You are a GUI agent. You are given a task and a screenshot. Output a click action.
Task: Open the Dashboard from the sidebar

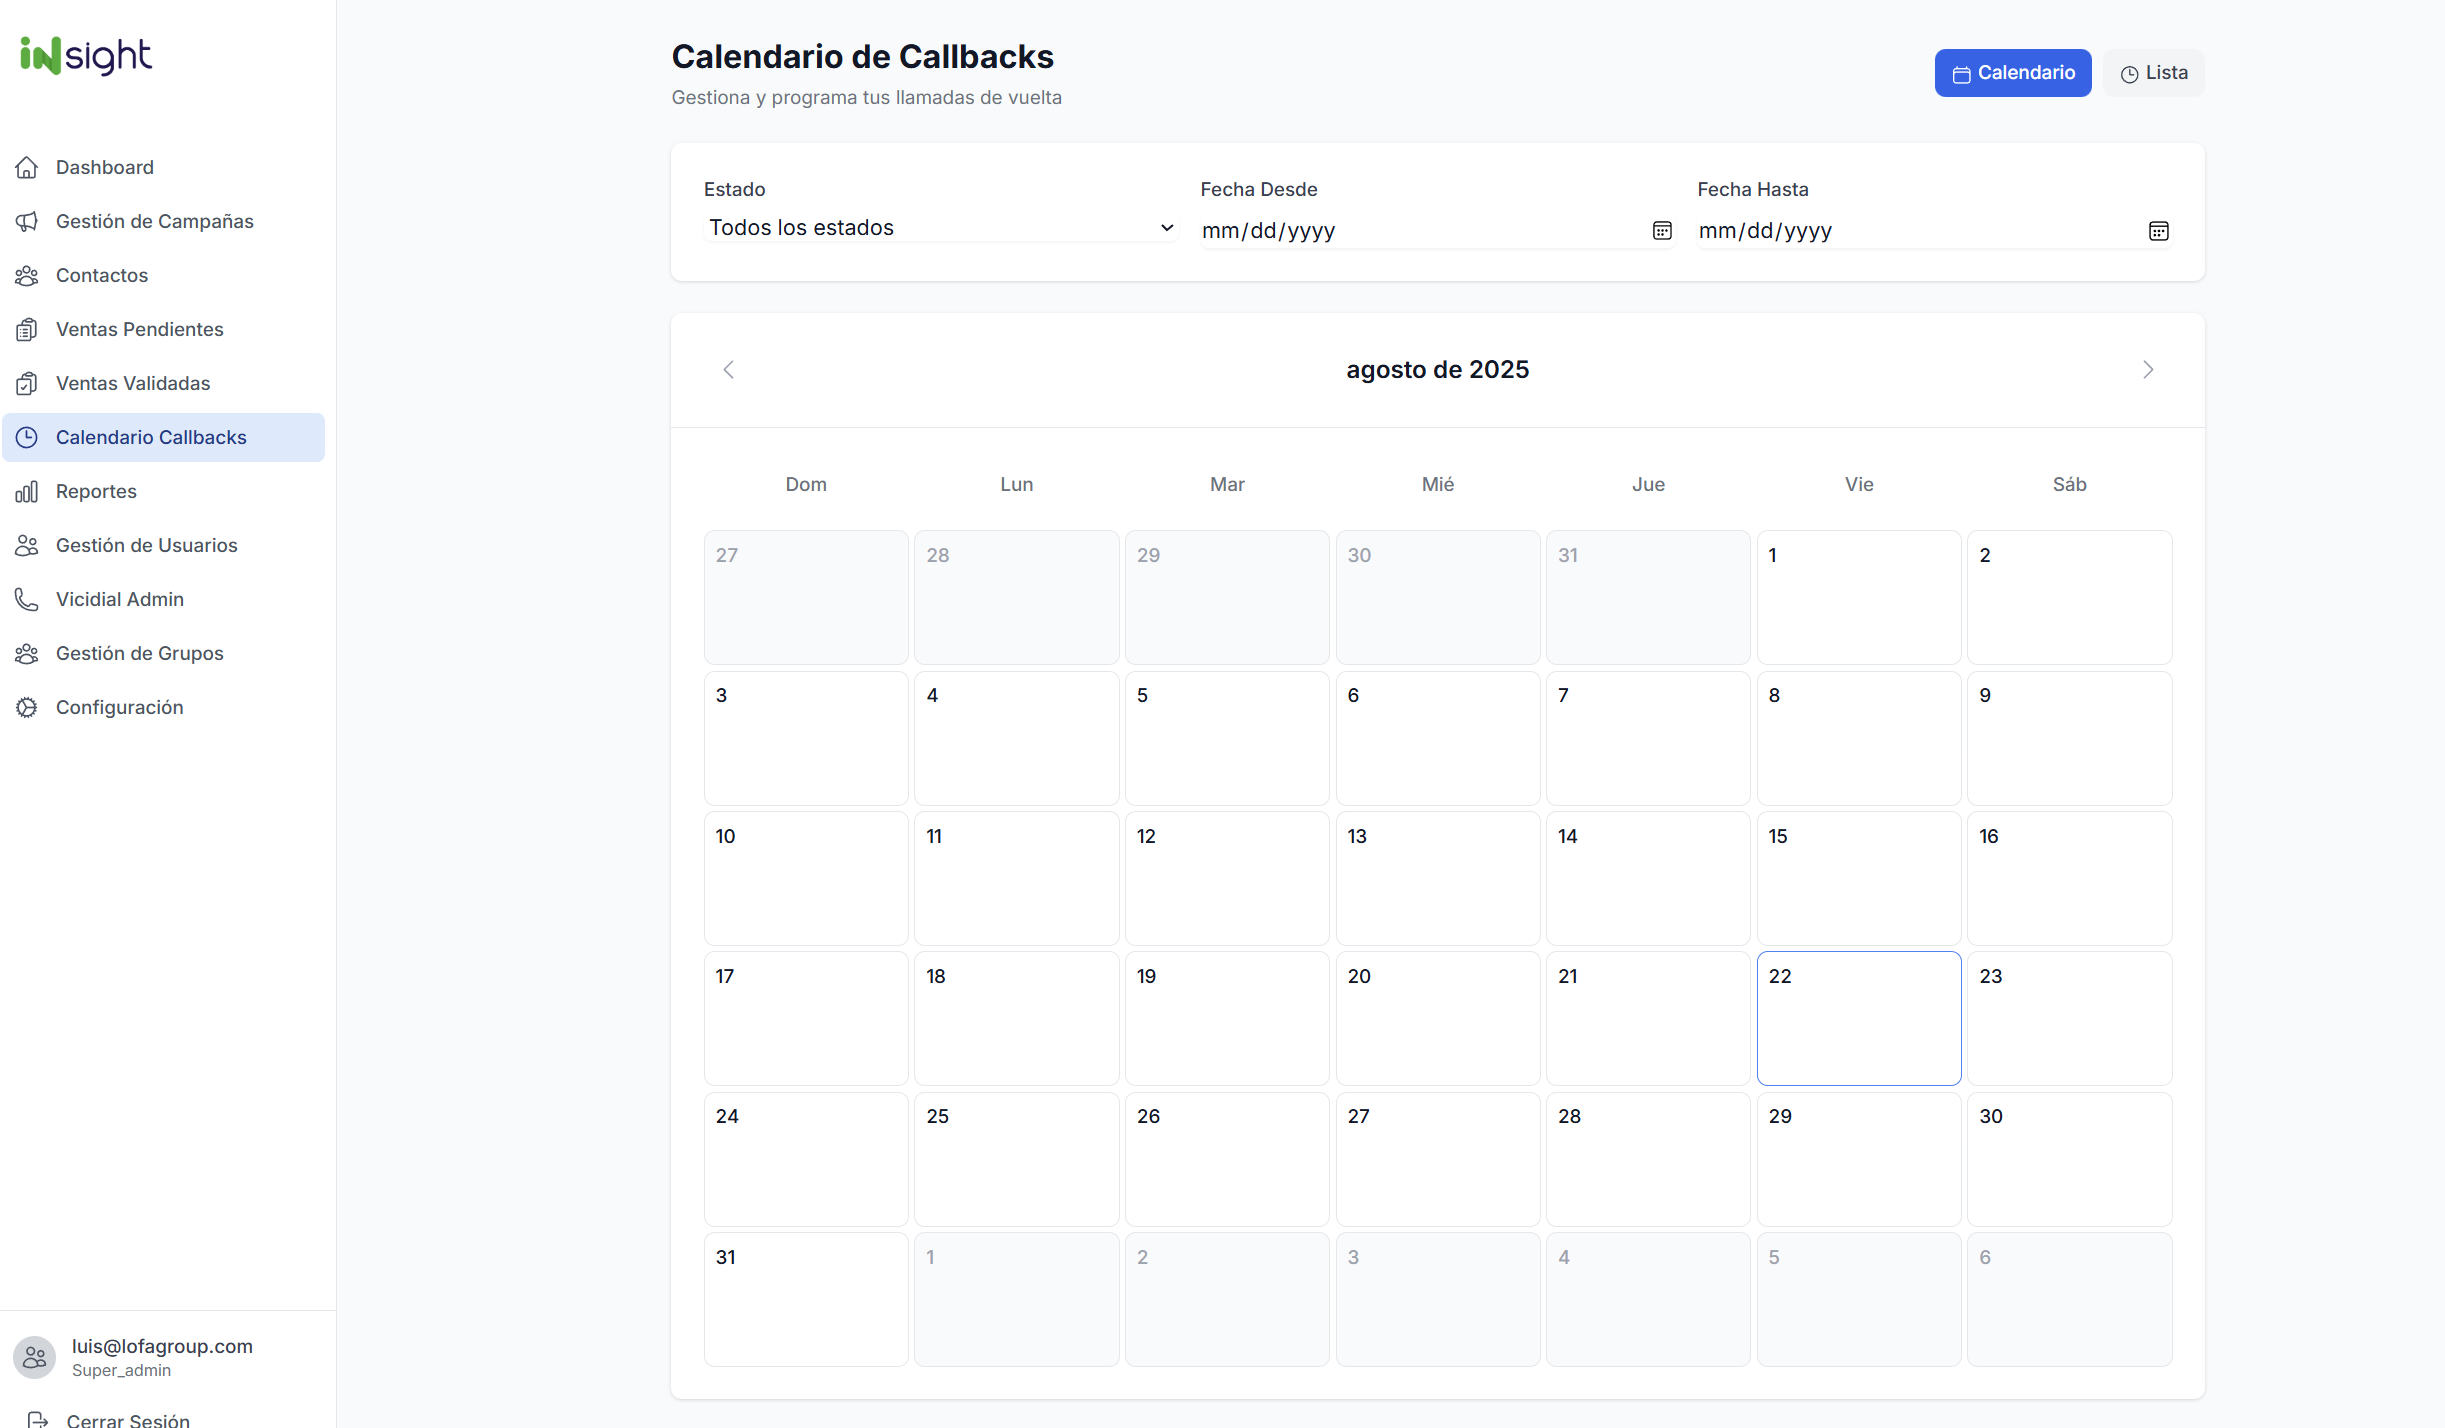(104, 167)
